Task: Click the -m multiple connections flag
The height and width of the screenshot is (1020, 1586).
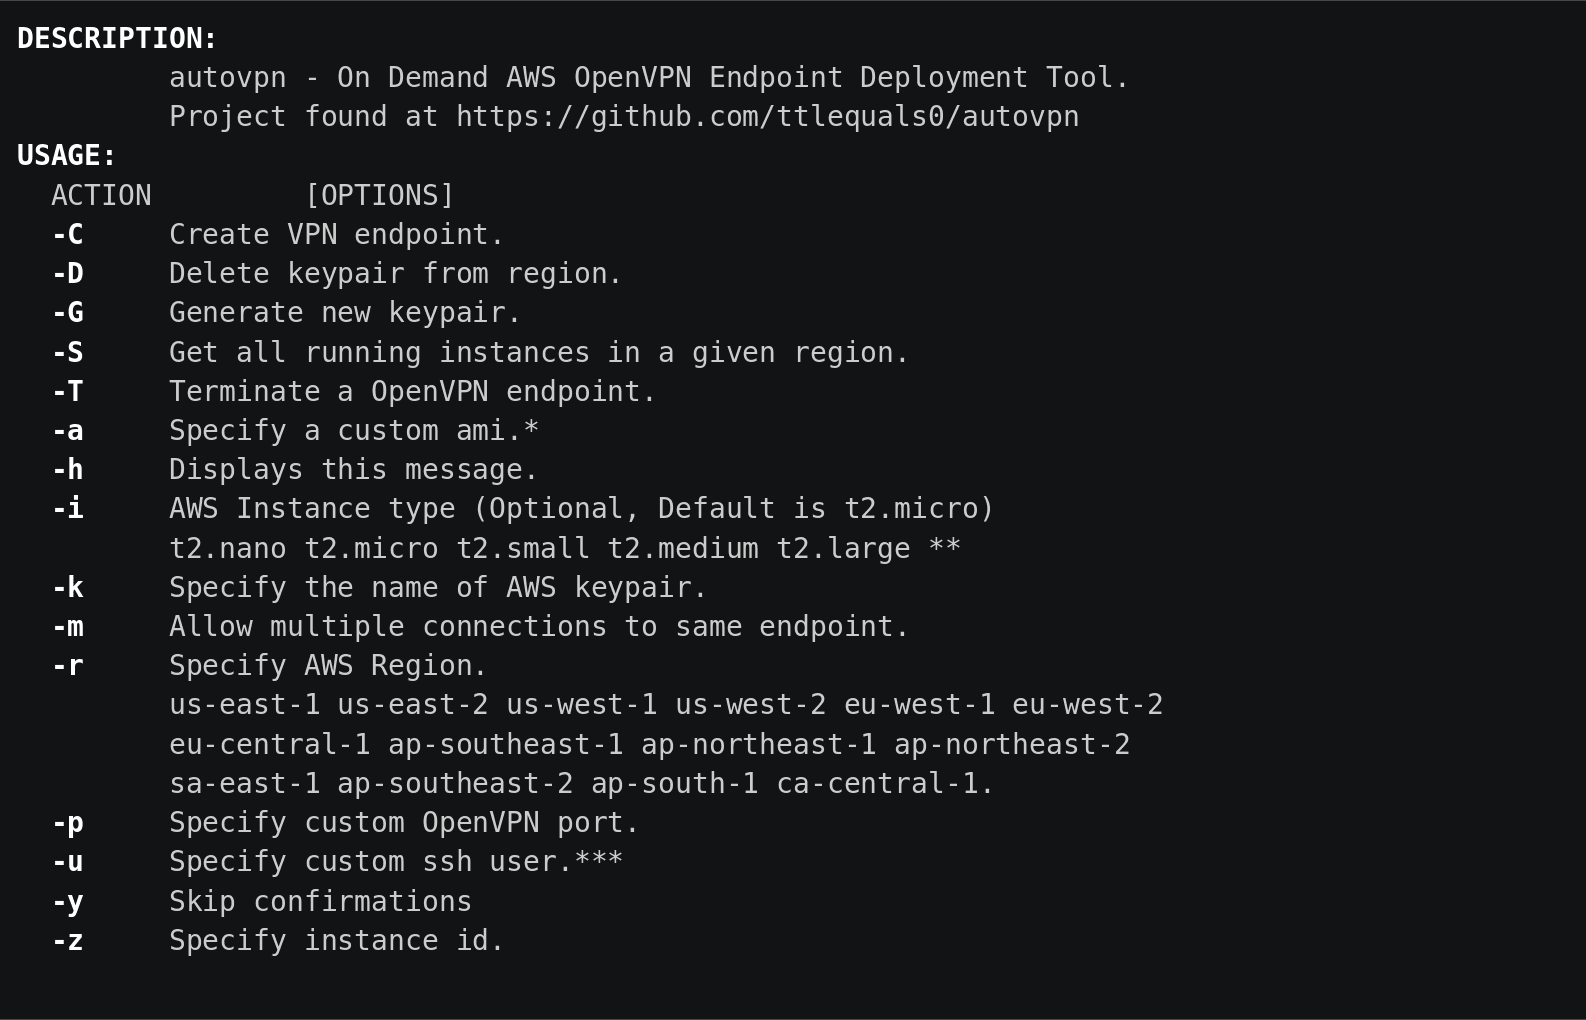Action: (x=67, y=627)
